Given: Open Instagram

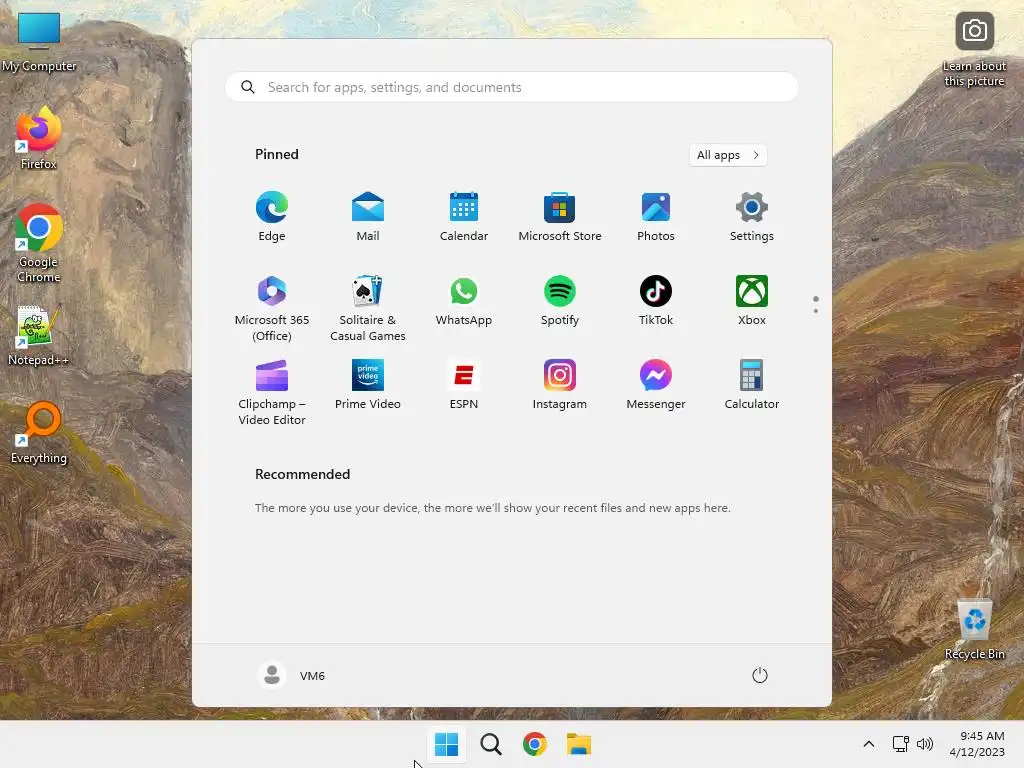Looking at the screenshot, I should [x=560, y=385].
